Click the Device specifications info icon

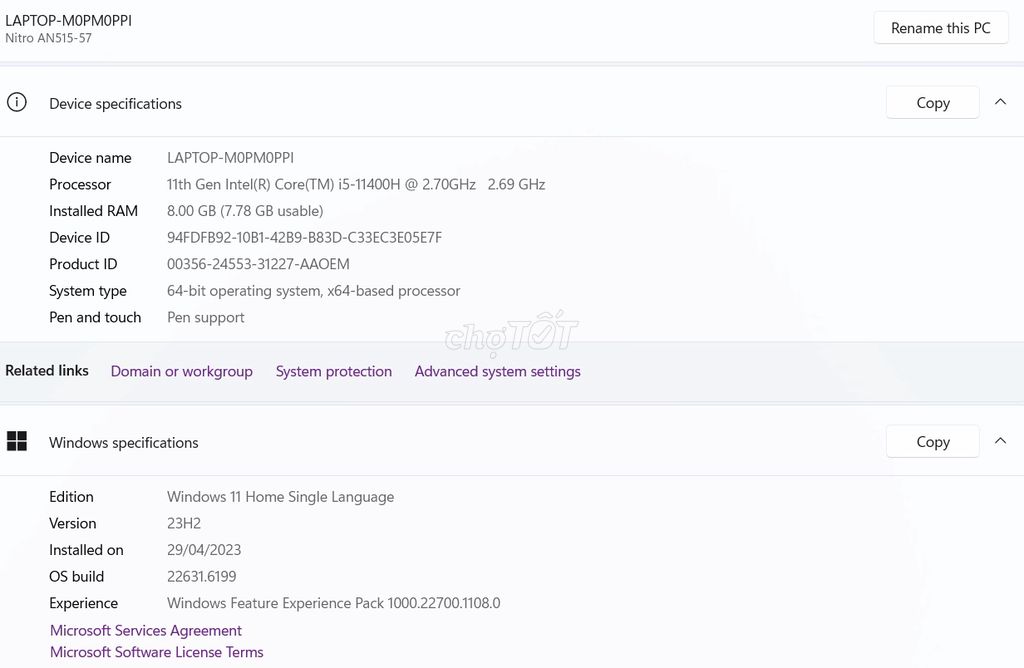[16, 102]
